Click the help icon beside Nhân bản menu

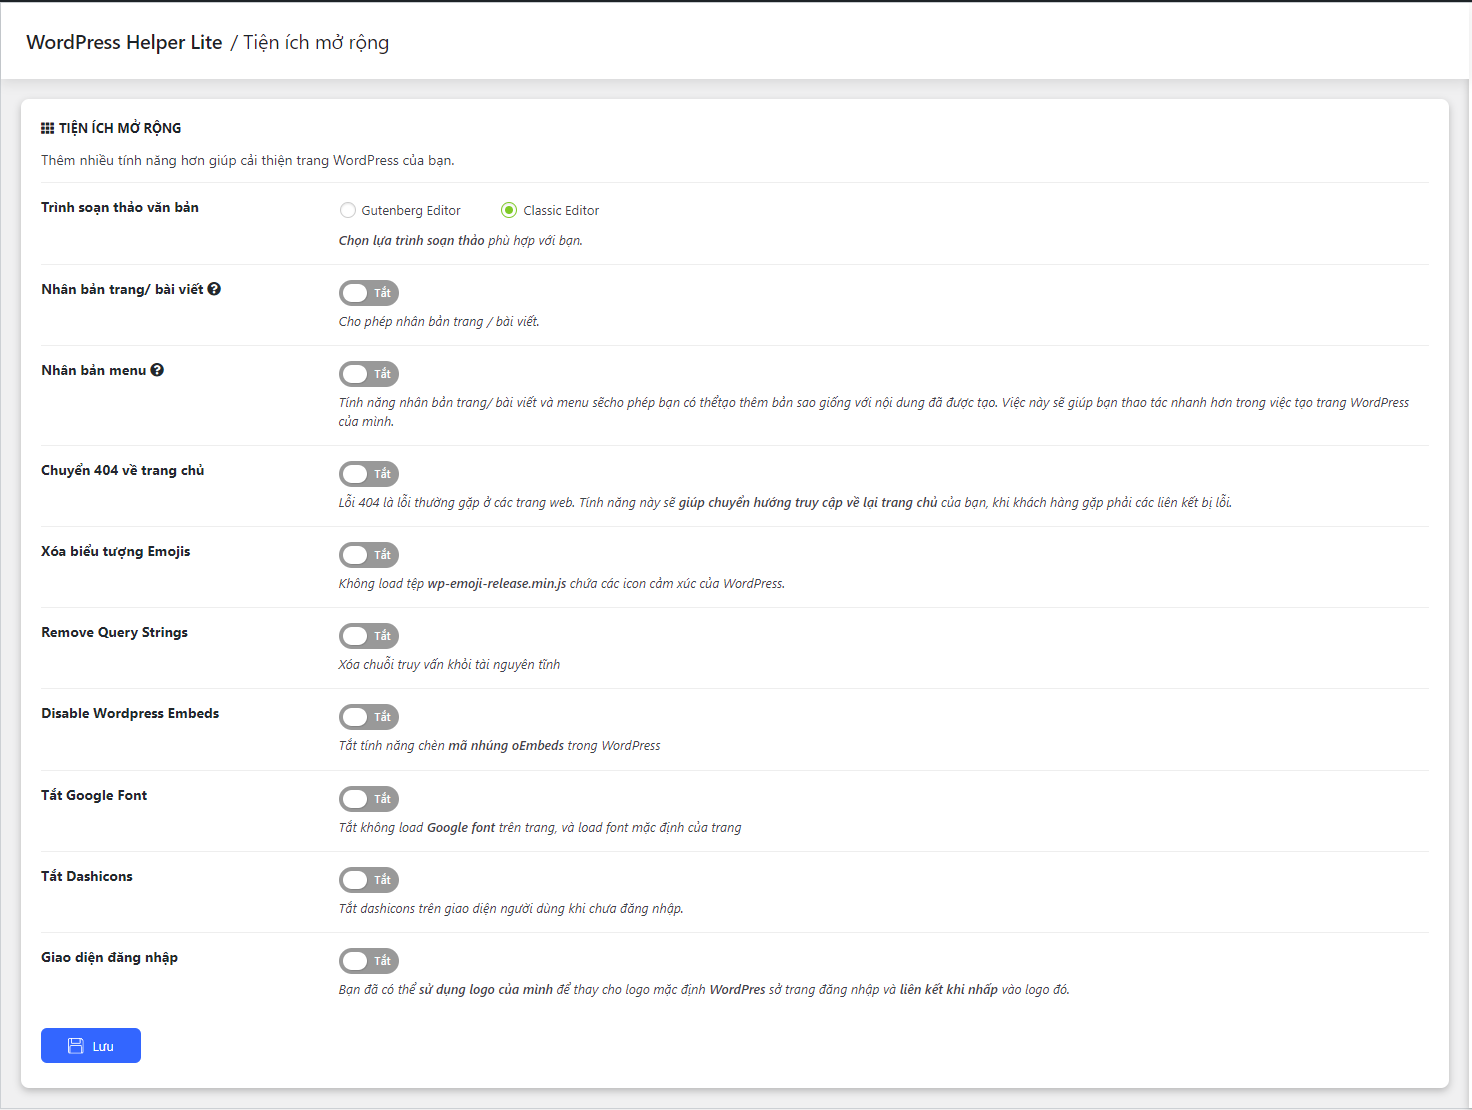click(x=157, y=370)
